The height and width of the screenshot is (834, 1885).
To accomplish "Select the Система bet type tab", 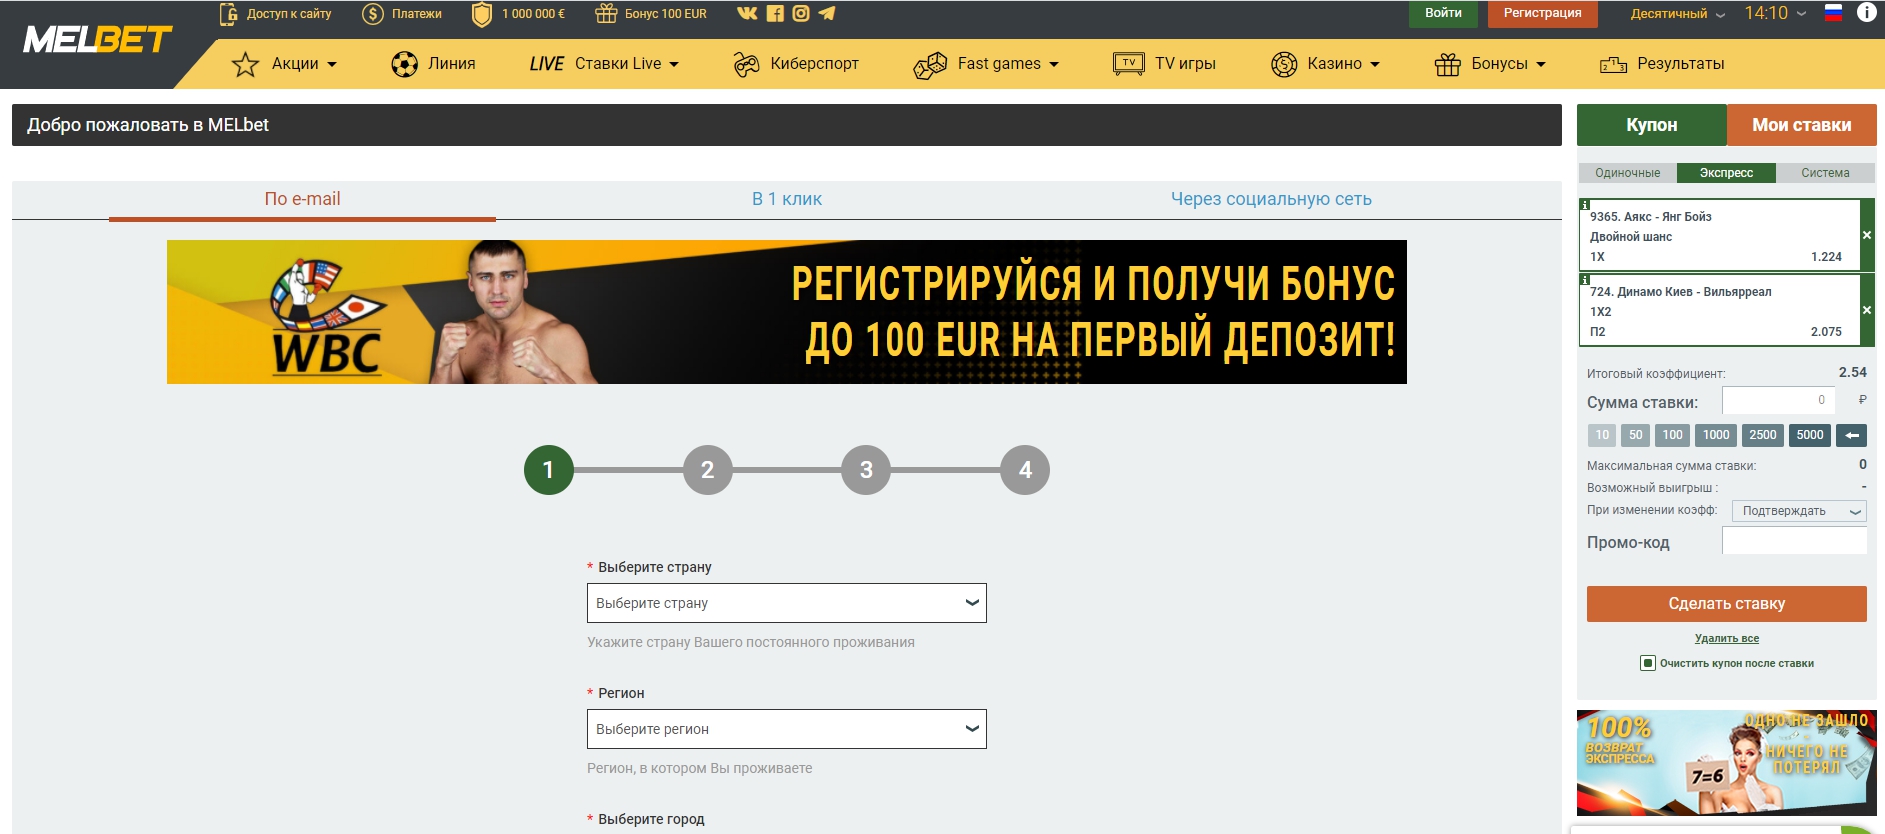I will [x=1826, y=173].
